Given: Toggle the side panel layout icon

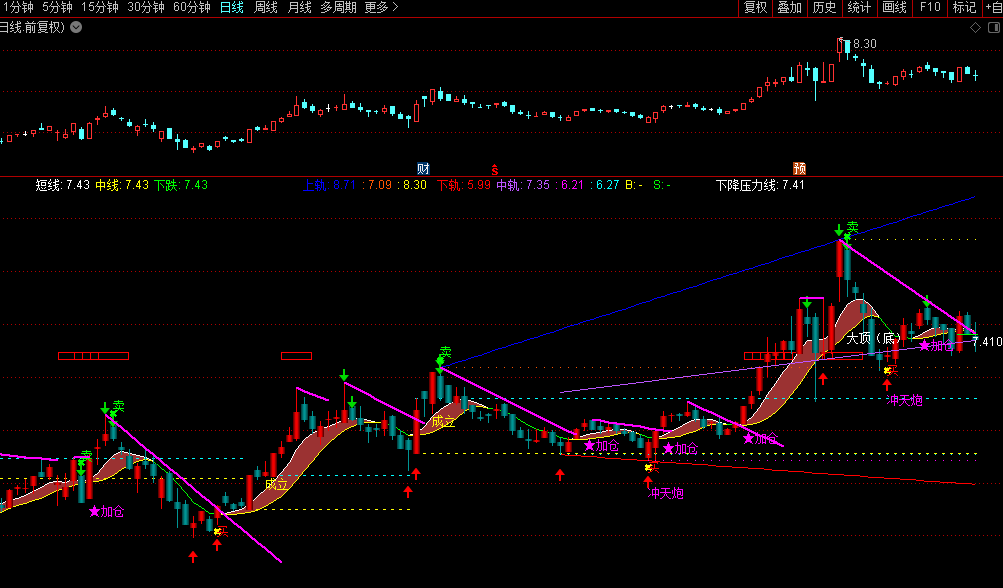Looking at the screenshot, I should [x=993, y=27].
